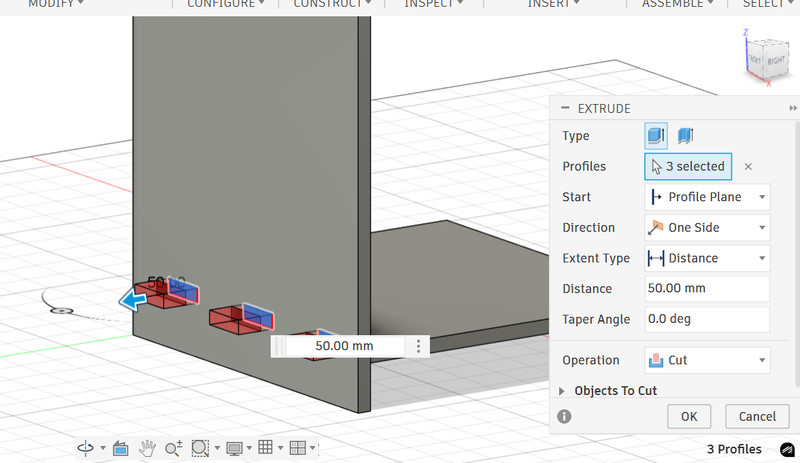Open the Orbit tool dropdown arrow
This screenshot has height=463, width=800.
coord(103,448)
